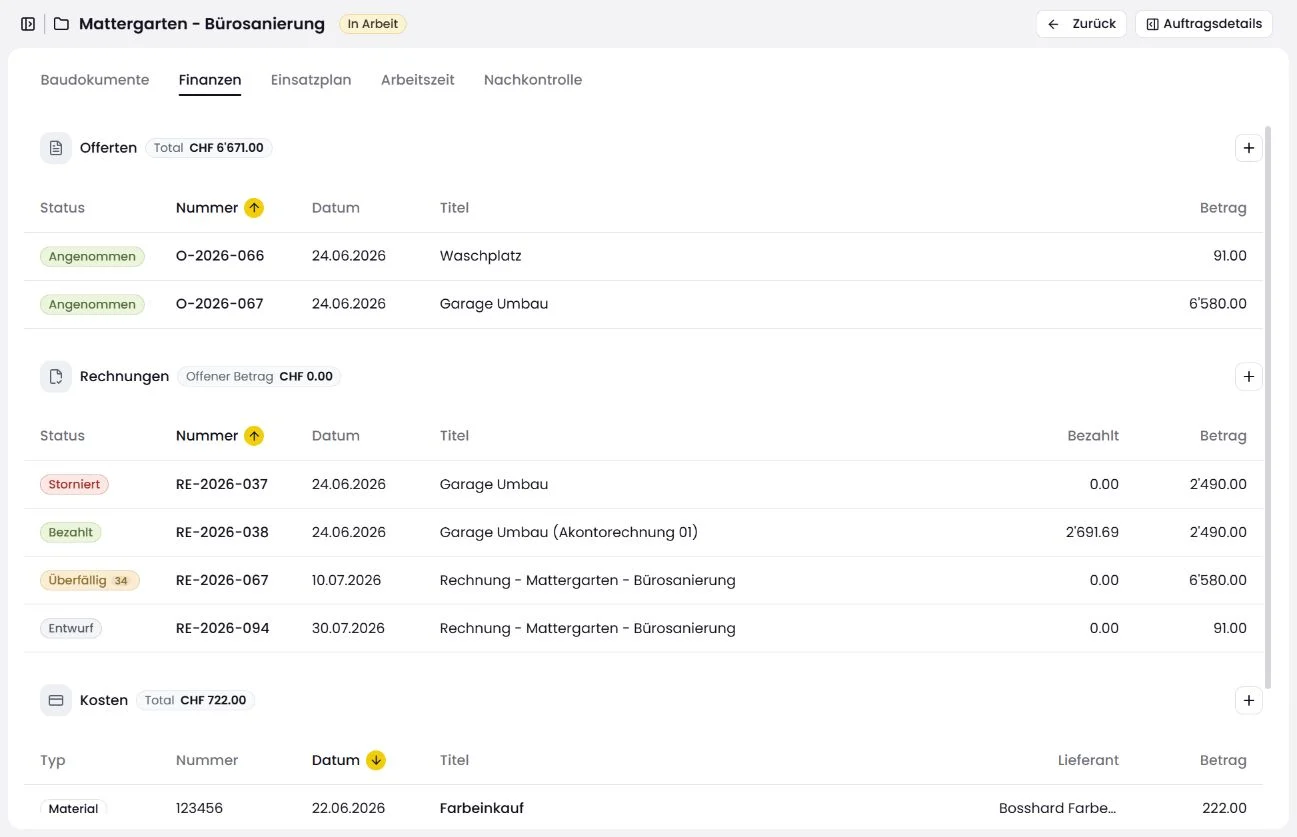Toggle the sidebar panel icon
The width and height of the screenshot is (1297, 837).
pyautogui.click(x=28, y=24)
